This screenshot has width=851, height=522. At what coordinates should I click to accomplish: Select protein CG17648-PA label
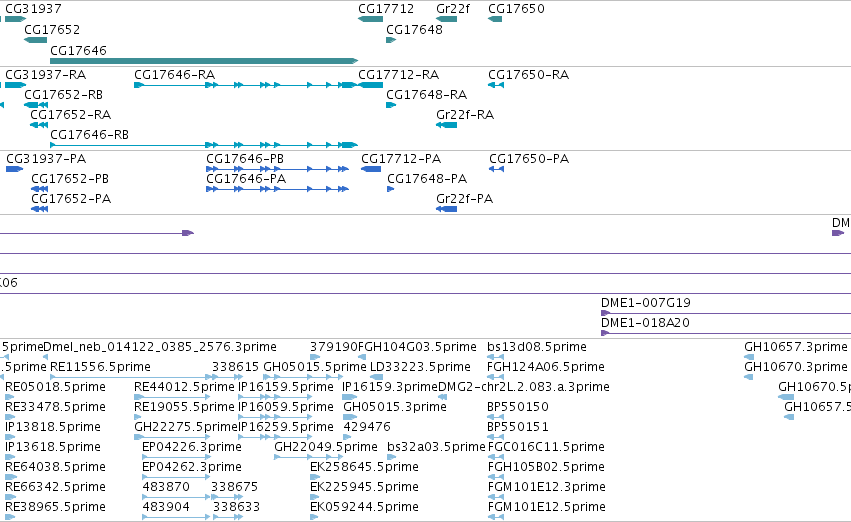[427, 179]
